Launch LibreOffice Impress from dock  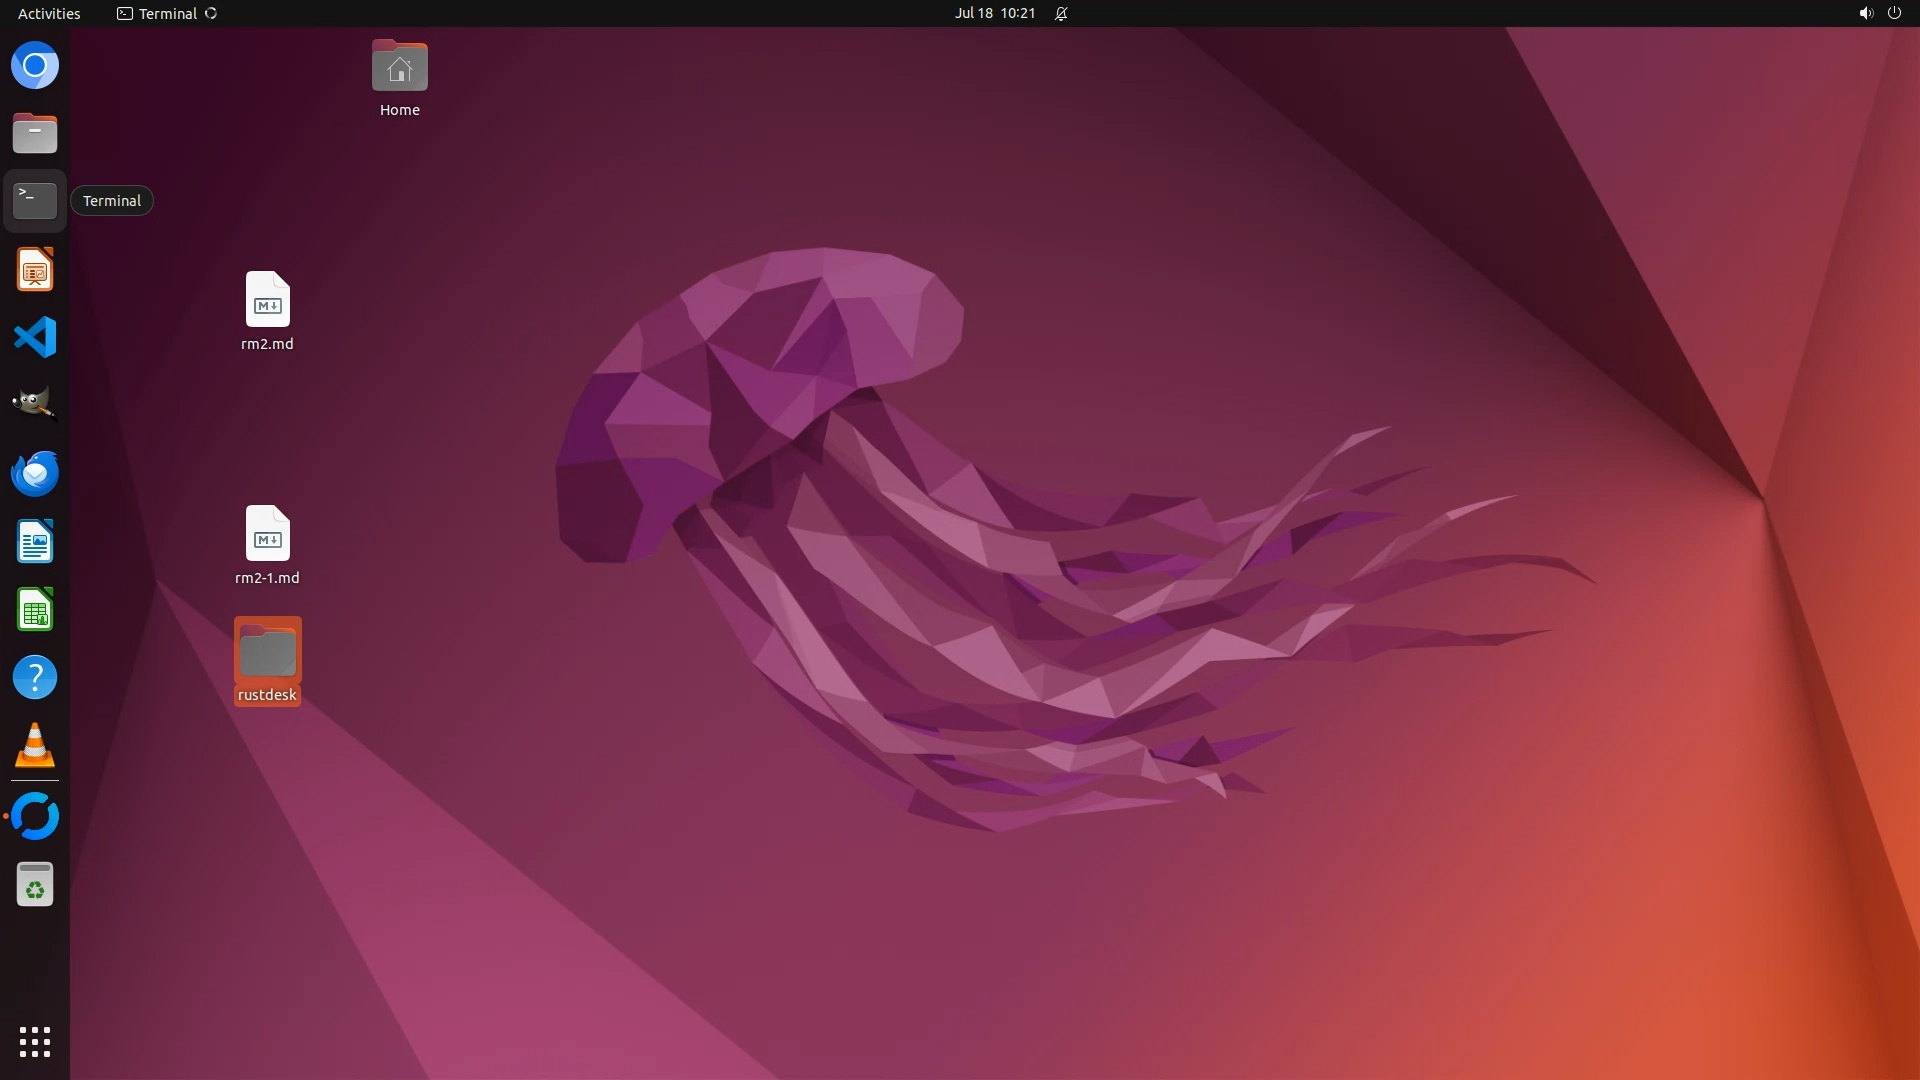[x=35, y=270]
